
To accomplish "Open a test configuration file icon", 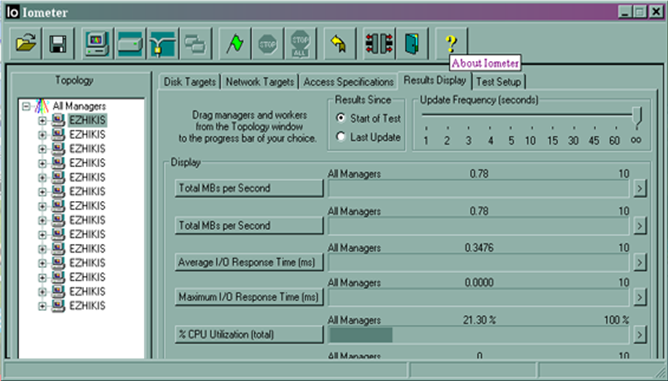I will pos(26,43).
